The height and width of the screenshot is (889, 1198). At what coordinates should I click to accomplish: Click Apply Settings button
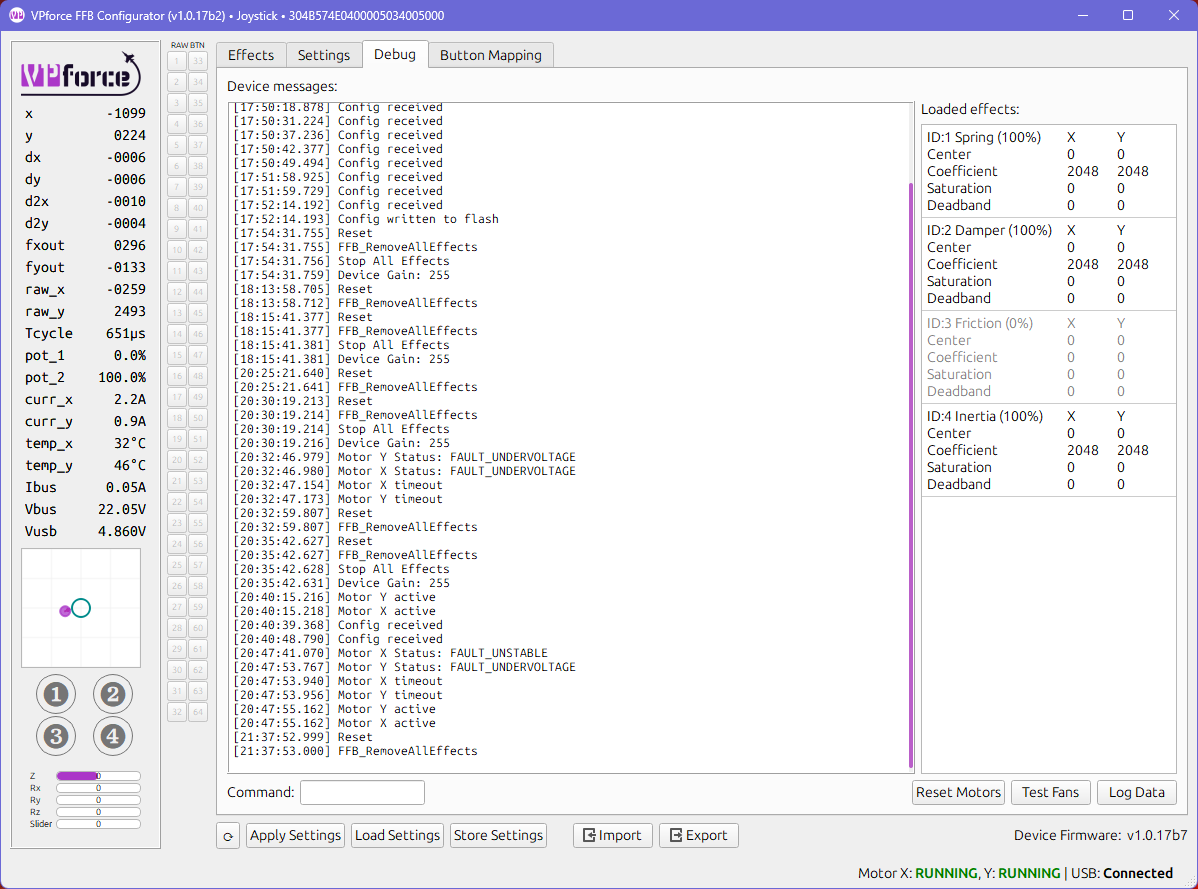tap(296, 836)
